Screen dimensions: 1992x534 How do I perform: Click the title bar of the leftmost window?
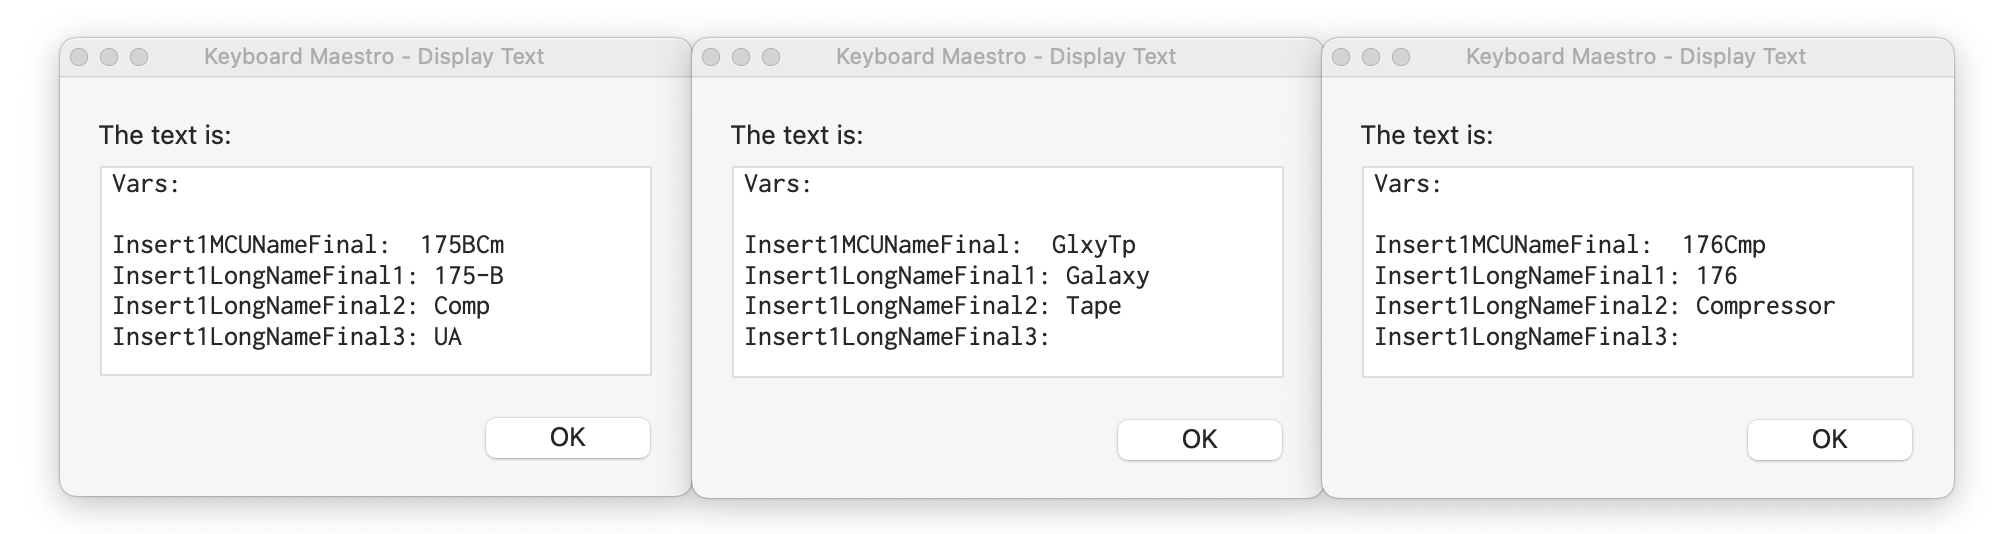pos(374,57)
